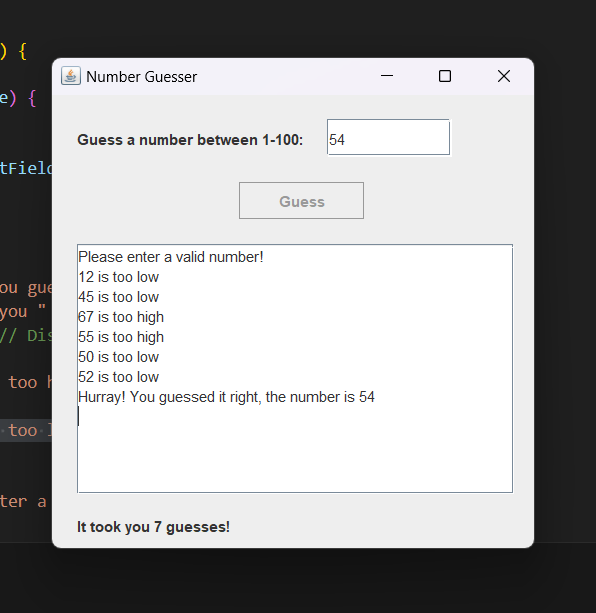Maximize the Number Guesser window
The width and height of the screenshot is (596, 613).
click(445, 76)
